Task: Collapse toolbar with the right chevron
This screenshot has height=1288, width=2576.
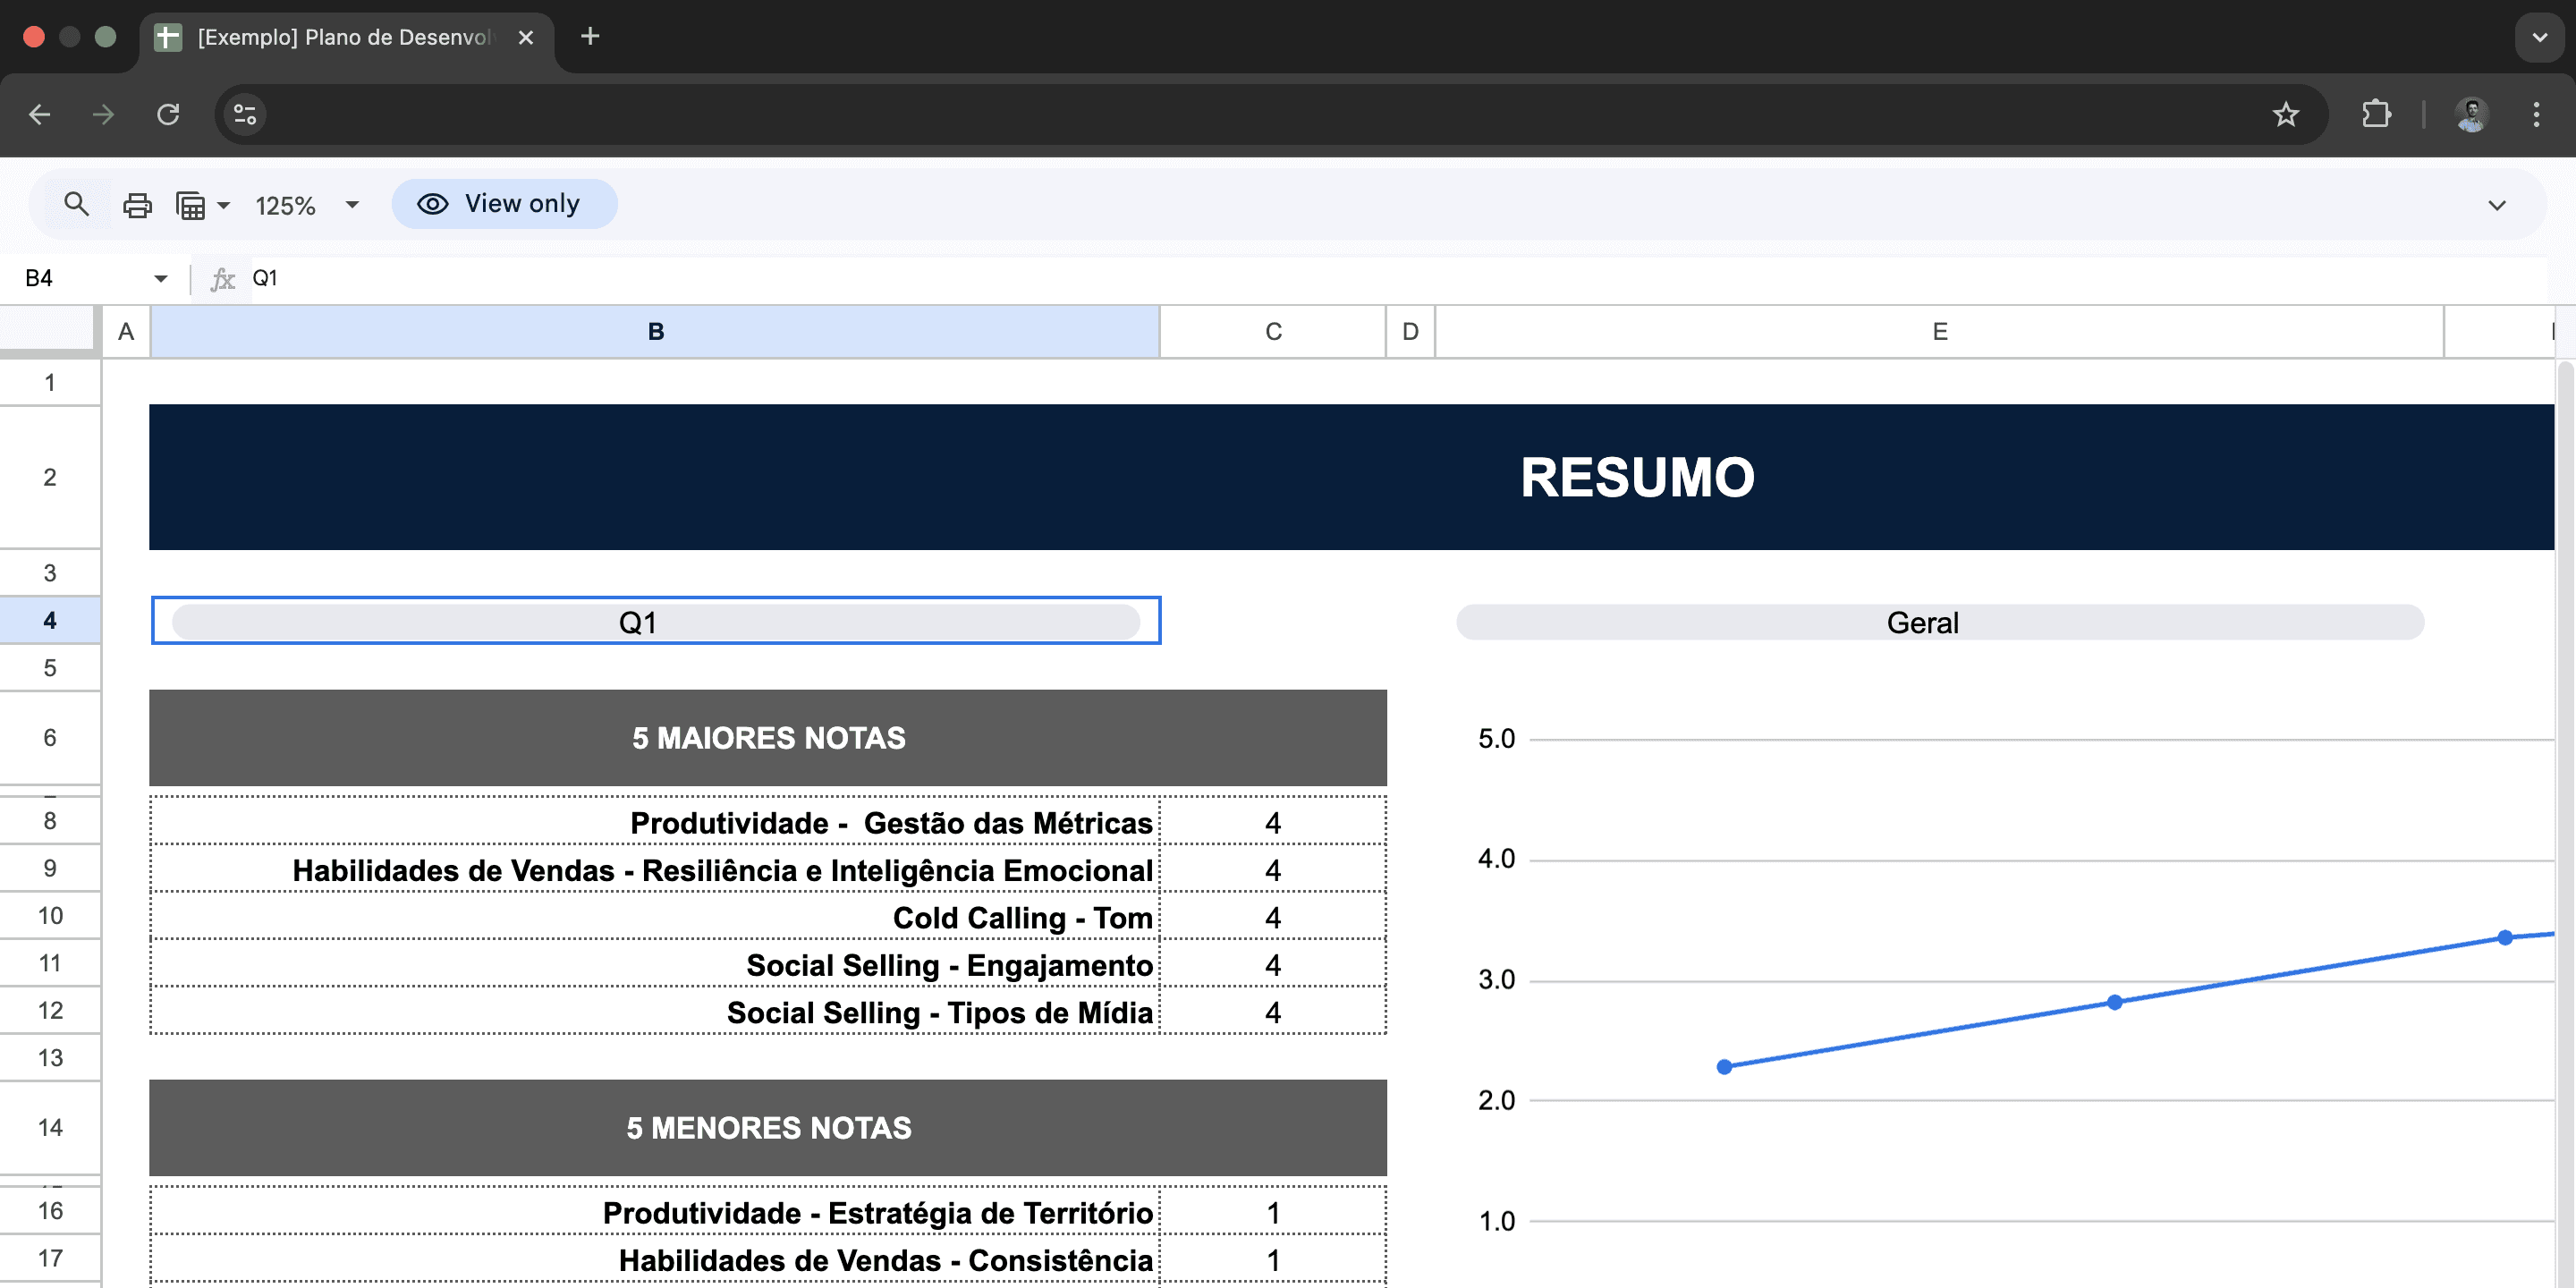Action: (x=2496, y=205)
